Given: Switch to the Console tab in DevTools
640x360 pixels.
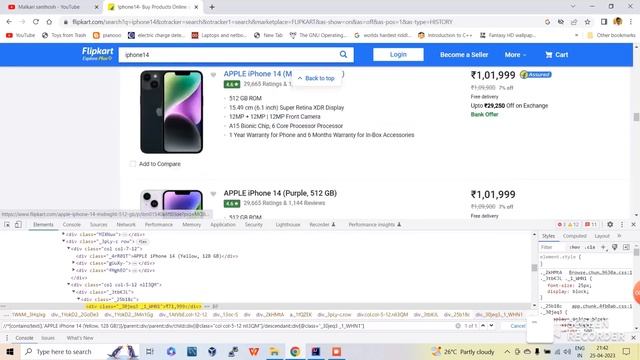Looking at the screenshot, I should 71,224.
